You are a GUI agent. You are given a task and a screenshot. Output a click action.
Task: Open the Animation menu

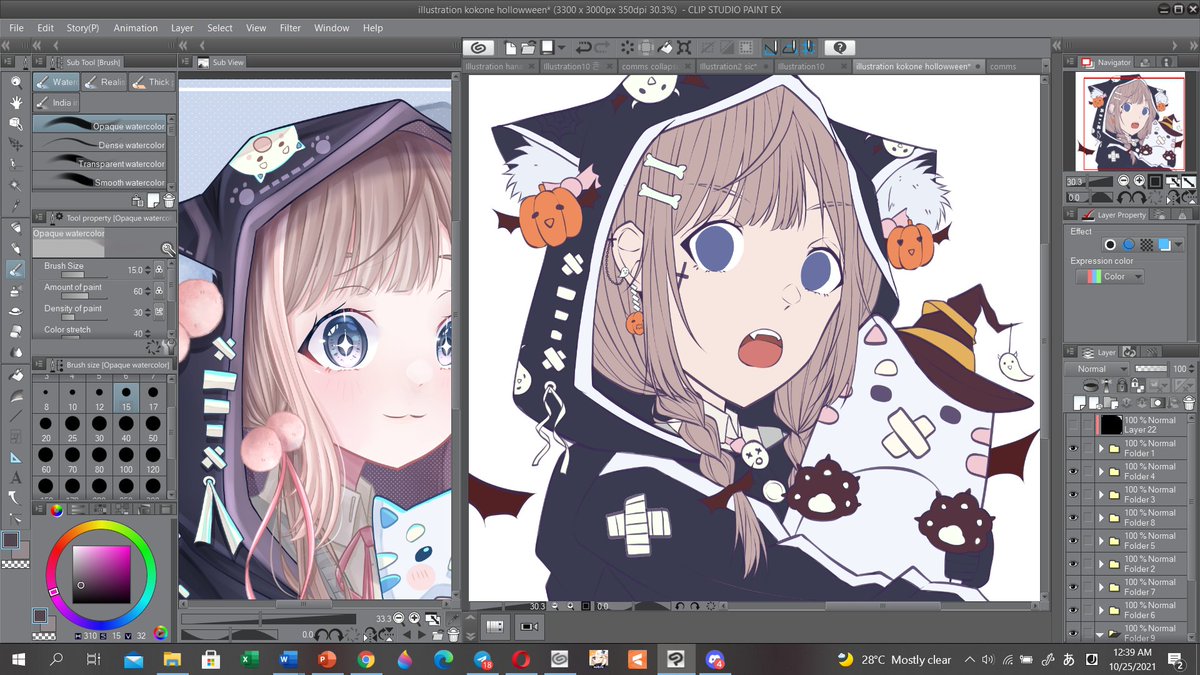click(135, 28)
